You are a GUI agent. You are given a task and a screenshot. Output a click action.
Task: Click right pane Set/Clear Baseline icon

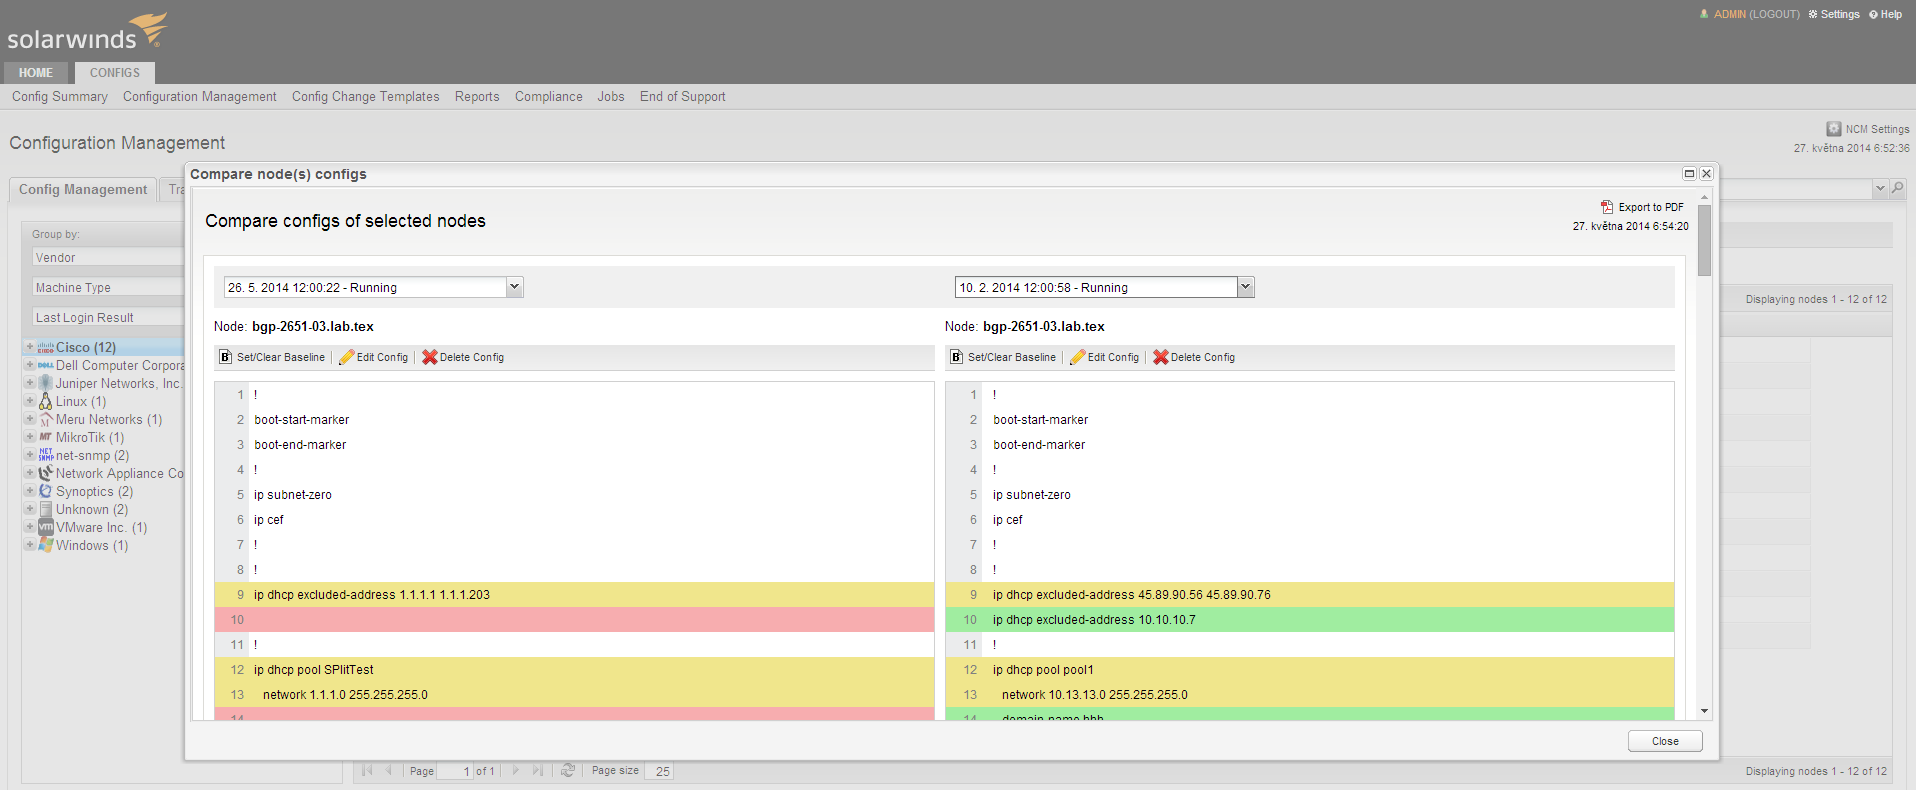[x=957, y=357]
